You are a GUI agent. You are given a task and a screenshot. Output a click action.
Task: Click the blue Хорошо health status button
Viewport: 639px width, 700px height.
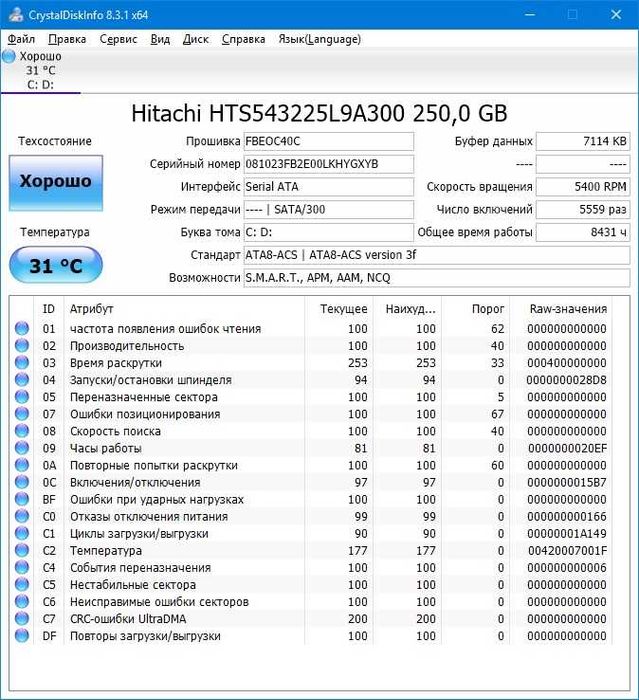(56, 183)
